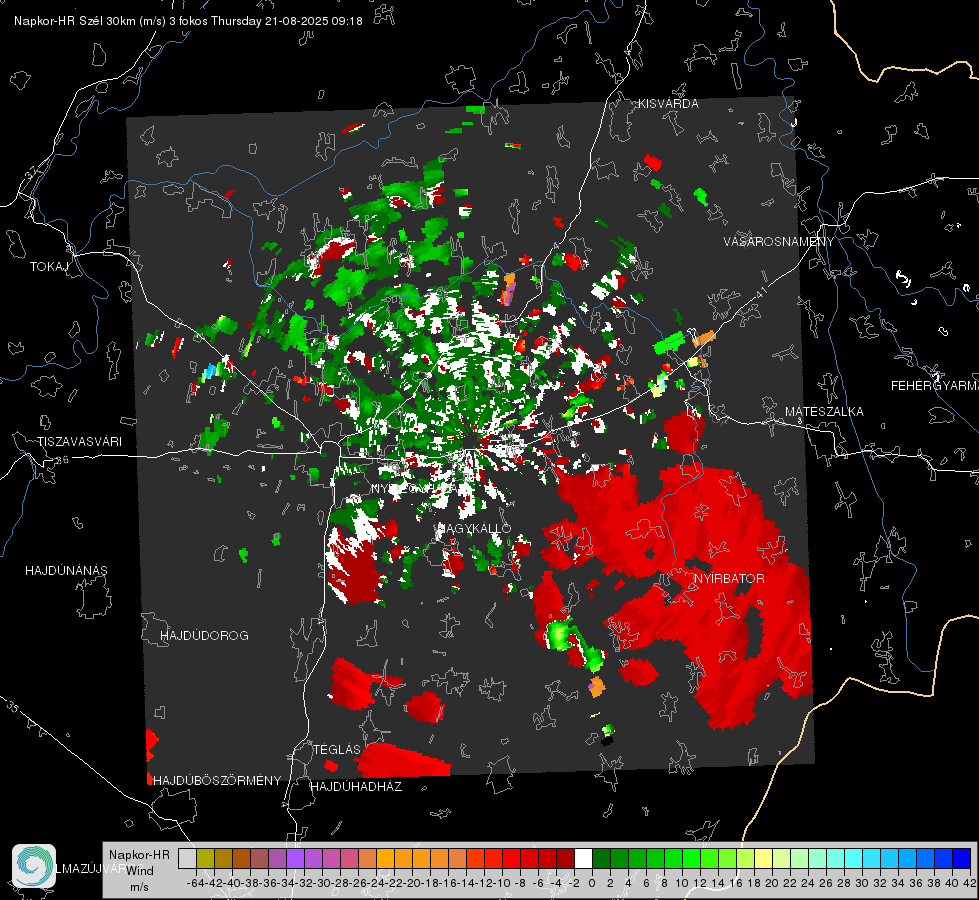Pick the olive swatch between -64 and -42
The image size is (979, 900).
(x=205, y=858)
